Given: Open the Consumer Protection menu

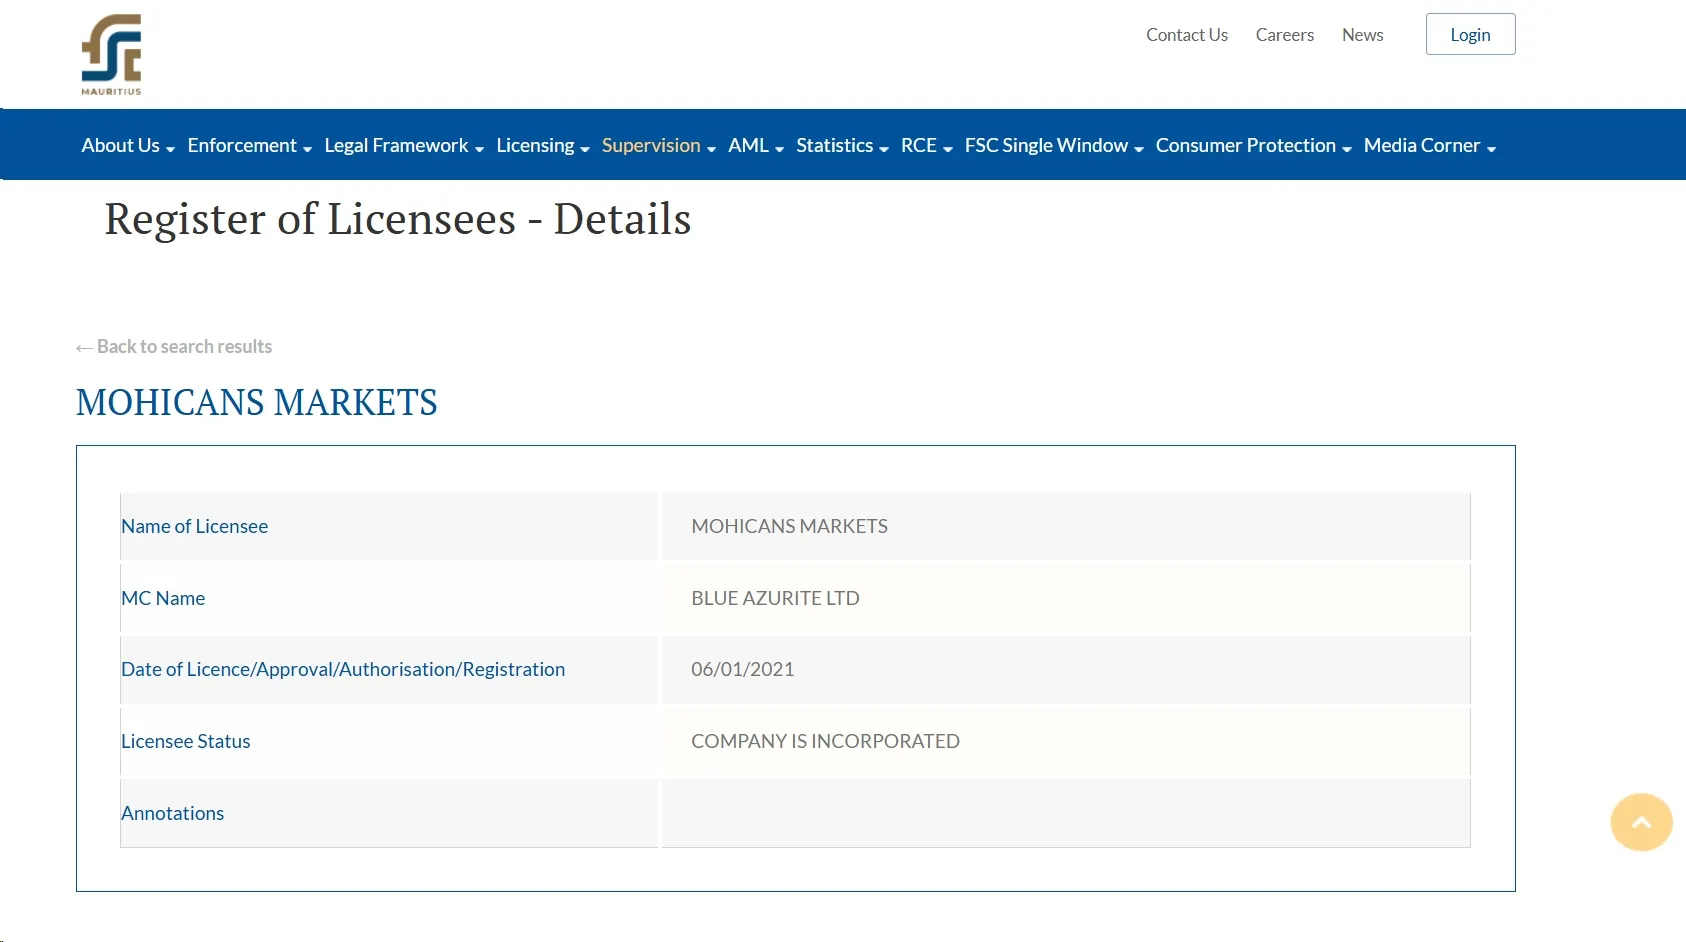Looking at the screenshot, I should tap(1254, 146).
